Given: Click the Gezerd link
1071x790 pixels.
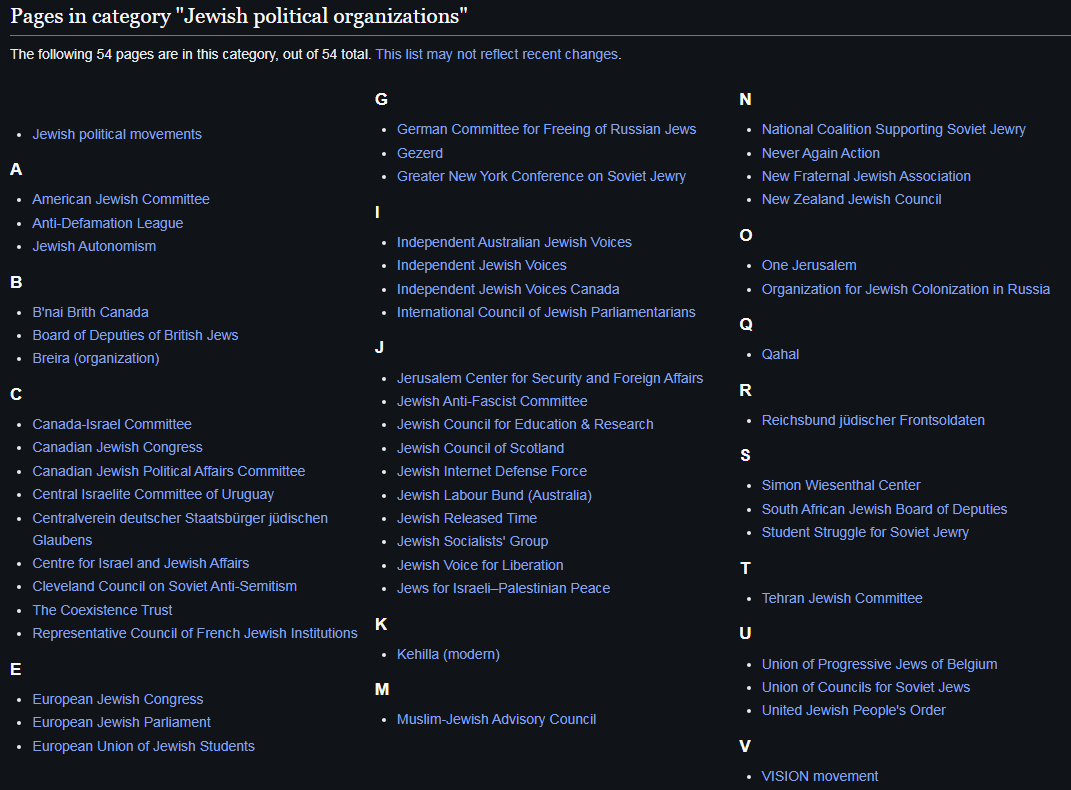Looking at the screenshot, I should click(420, 153).
